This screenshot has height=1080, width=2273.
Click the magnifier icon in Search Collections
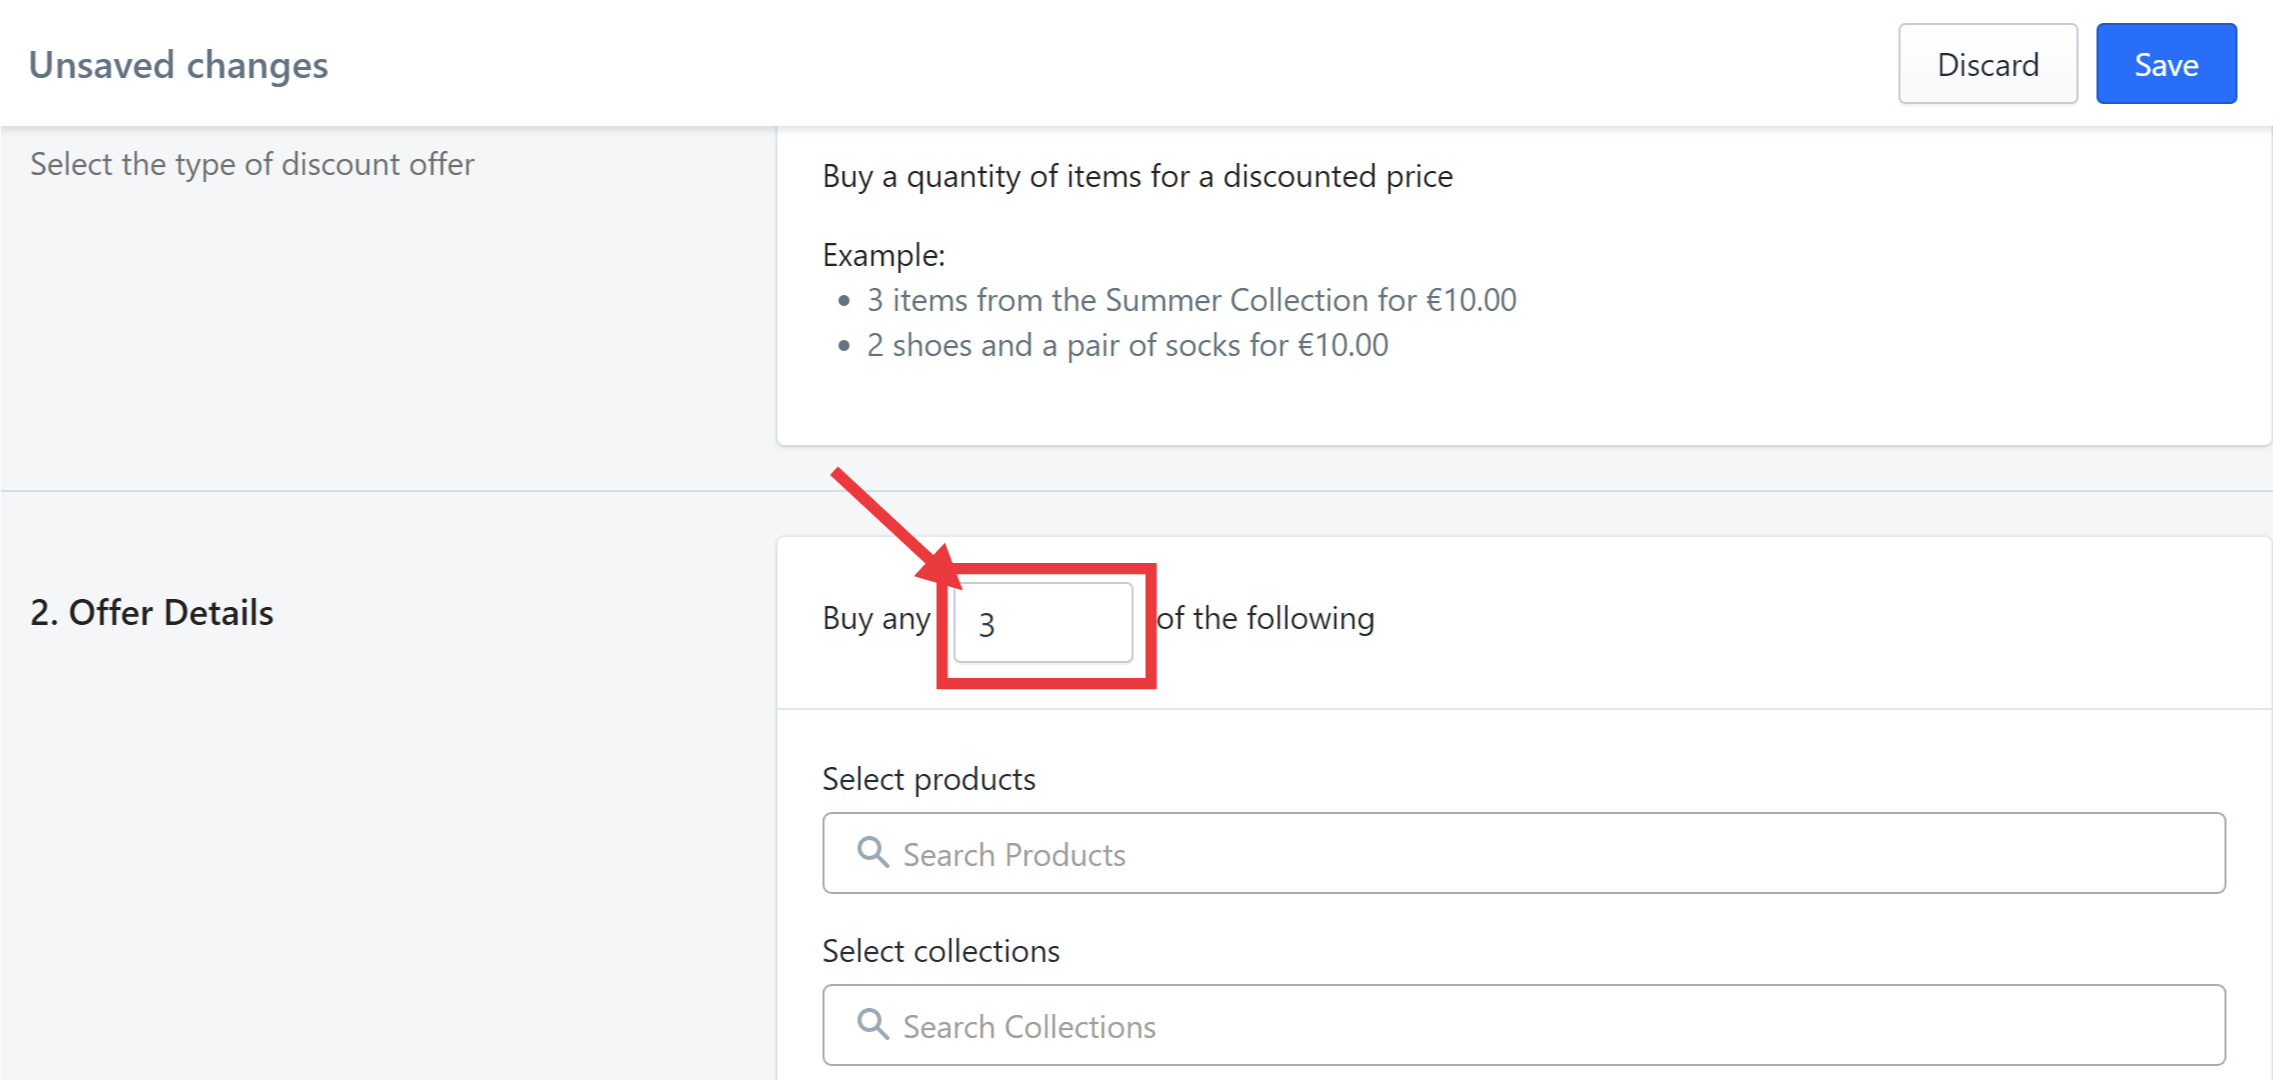[x=873, y=1025]
